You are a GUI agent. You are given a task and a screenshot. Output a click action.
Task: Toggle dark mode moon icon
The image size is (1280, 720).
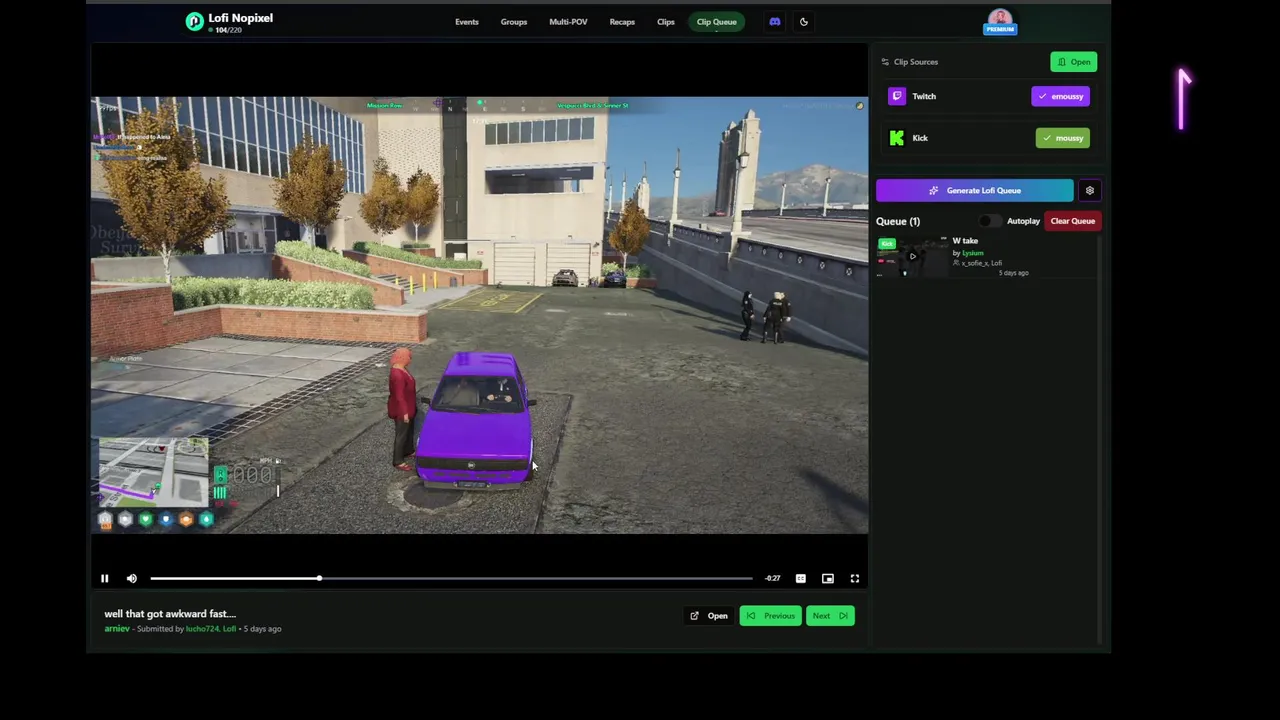coord(804,21)
